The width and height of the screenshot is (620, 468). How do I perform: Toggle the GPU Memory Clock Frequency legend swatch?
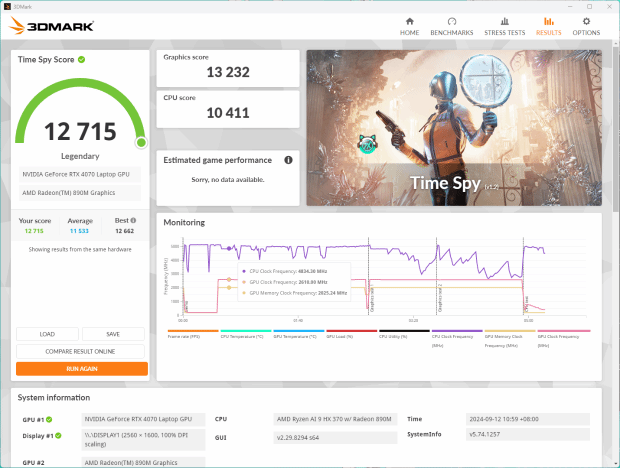pyautogui.click(x=510, y=331)
